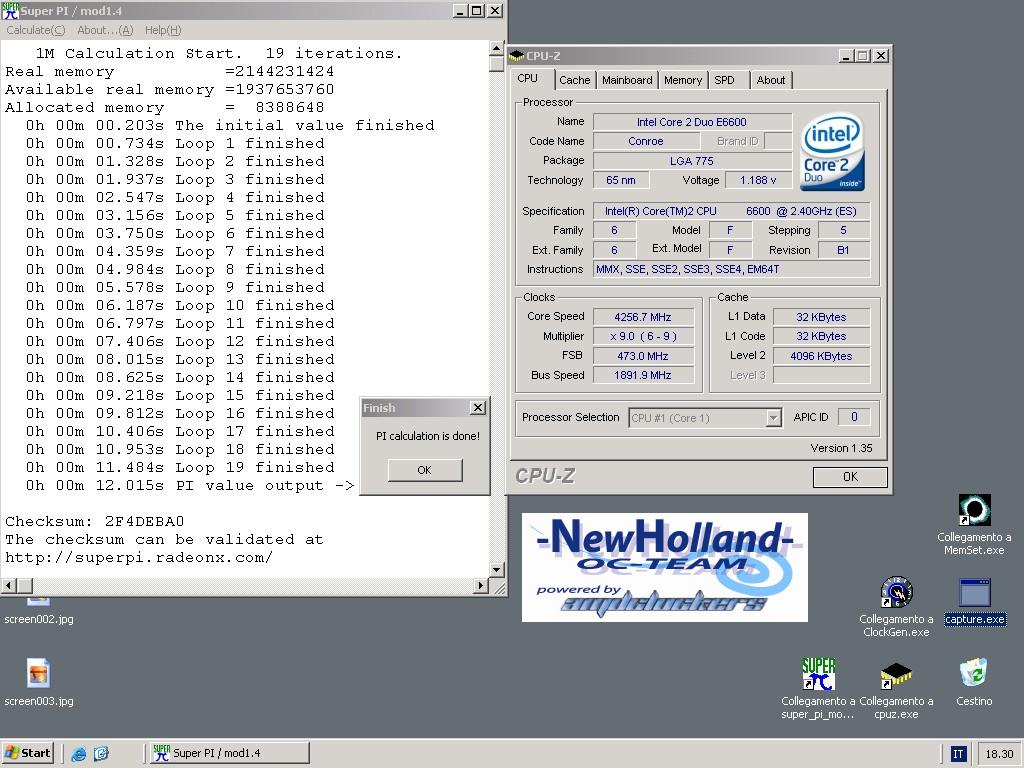Click the CPU-Z title bar chip icon
Viewport: 1024px width, 768px height.
(x=517, y=56)
